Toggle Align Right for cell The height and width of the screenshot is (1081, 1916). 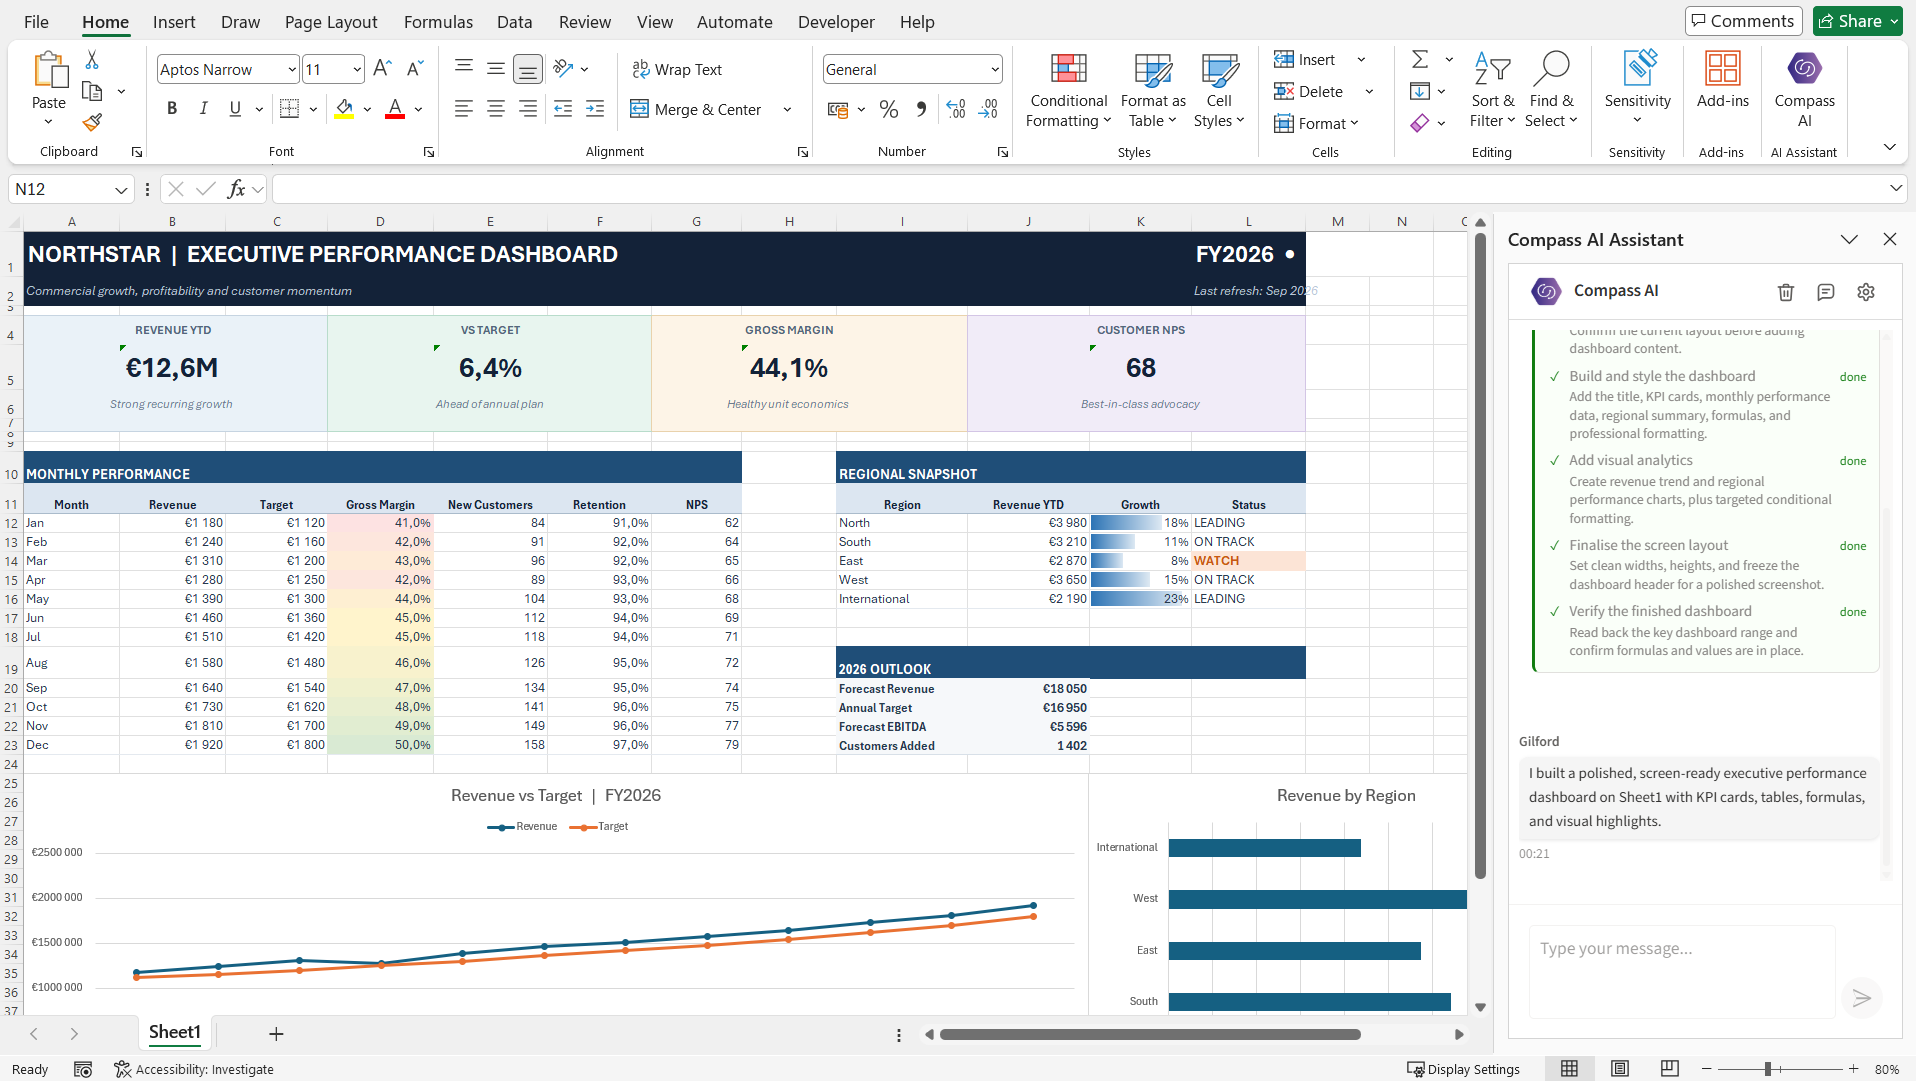point(528,109)
